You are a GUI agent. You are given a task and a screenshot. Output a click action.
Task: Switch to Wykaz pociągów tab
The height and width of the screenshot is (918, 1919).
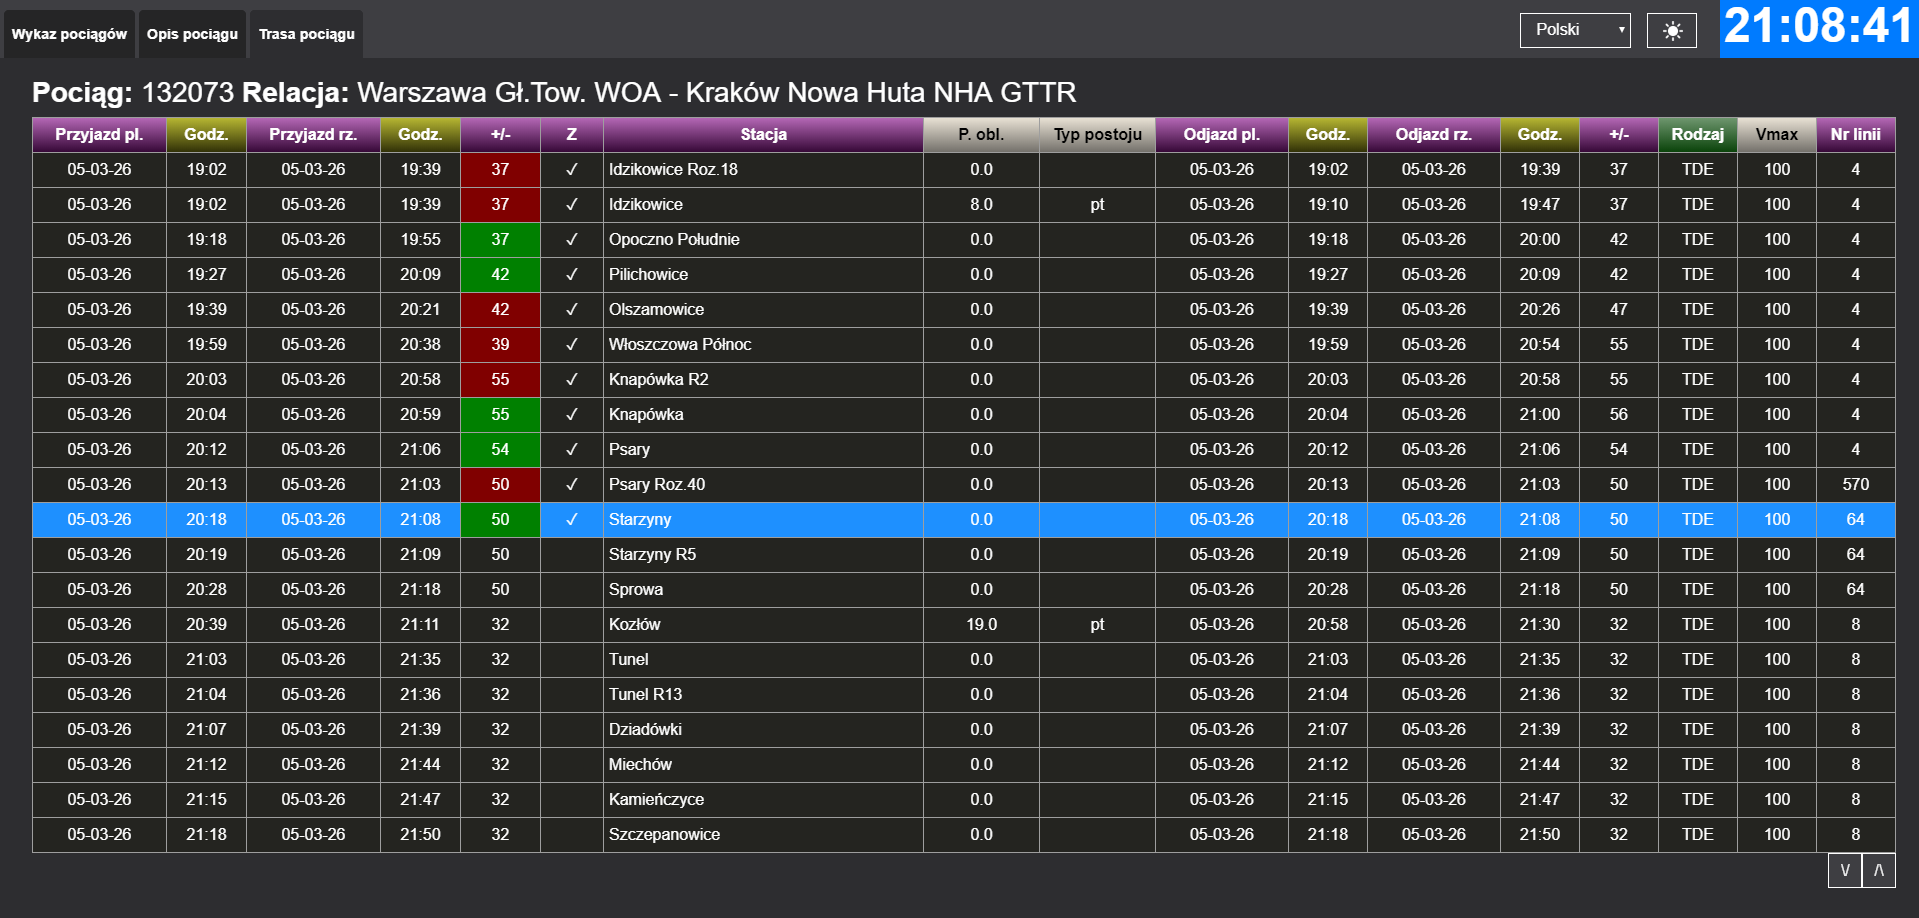[69, 34]
